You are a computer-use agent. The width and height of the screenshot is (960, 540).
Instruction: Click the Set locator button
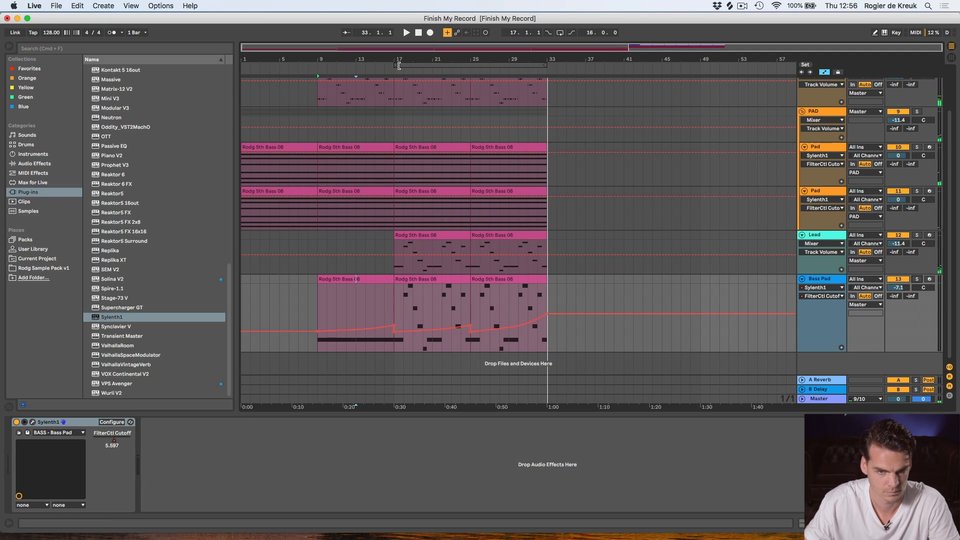pos(805,64)
